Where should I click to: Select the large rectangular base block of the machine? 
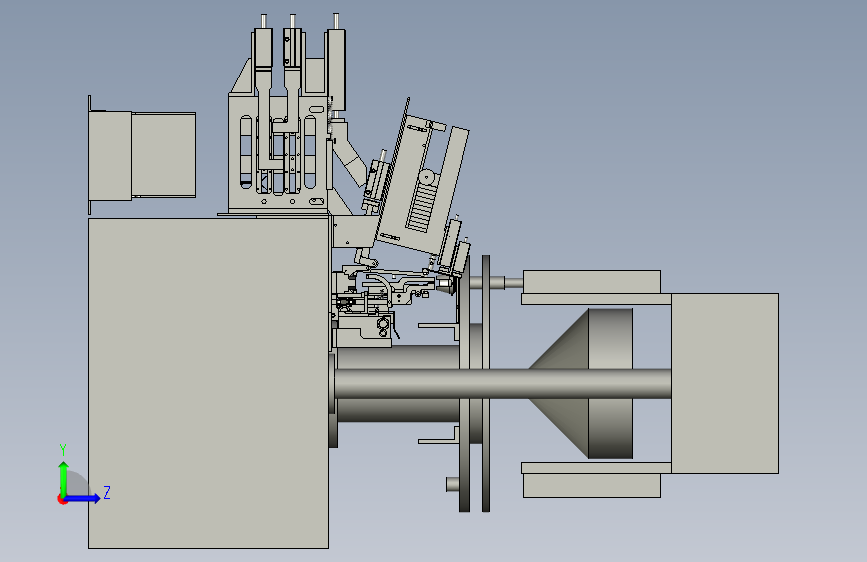[208, 383]
